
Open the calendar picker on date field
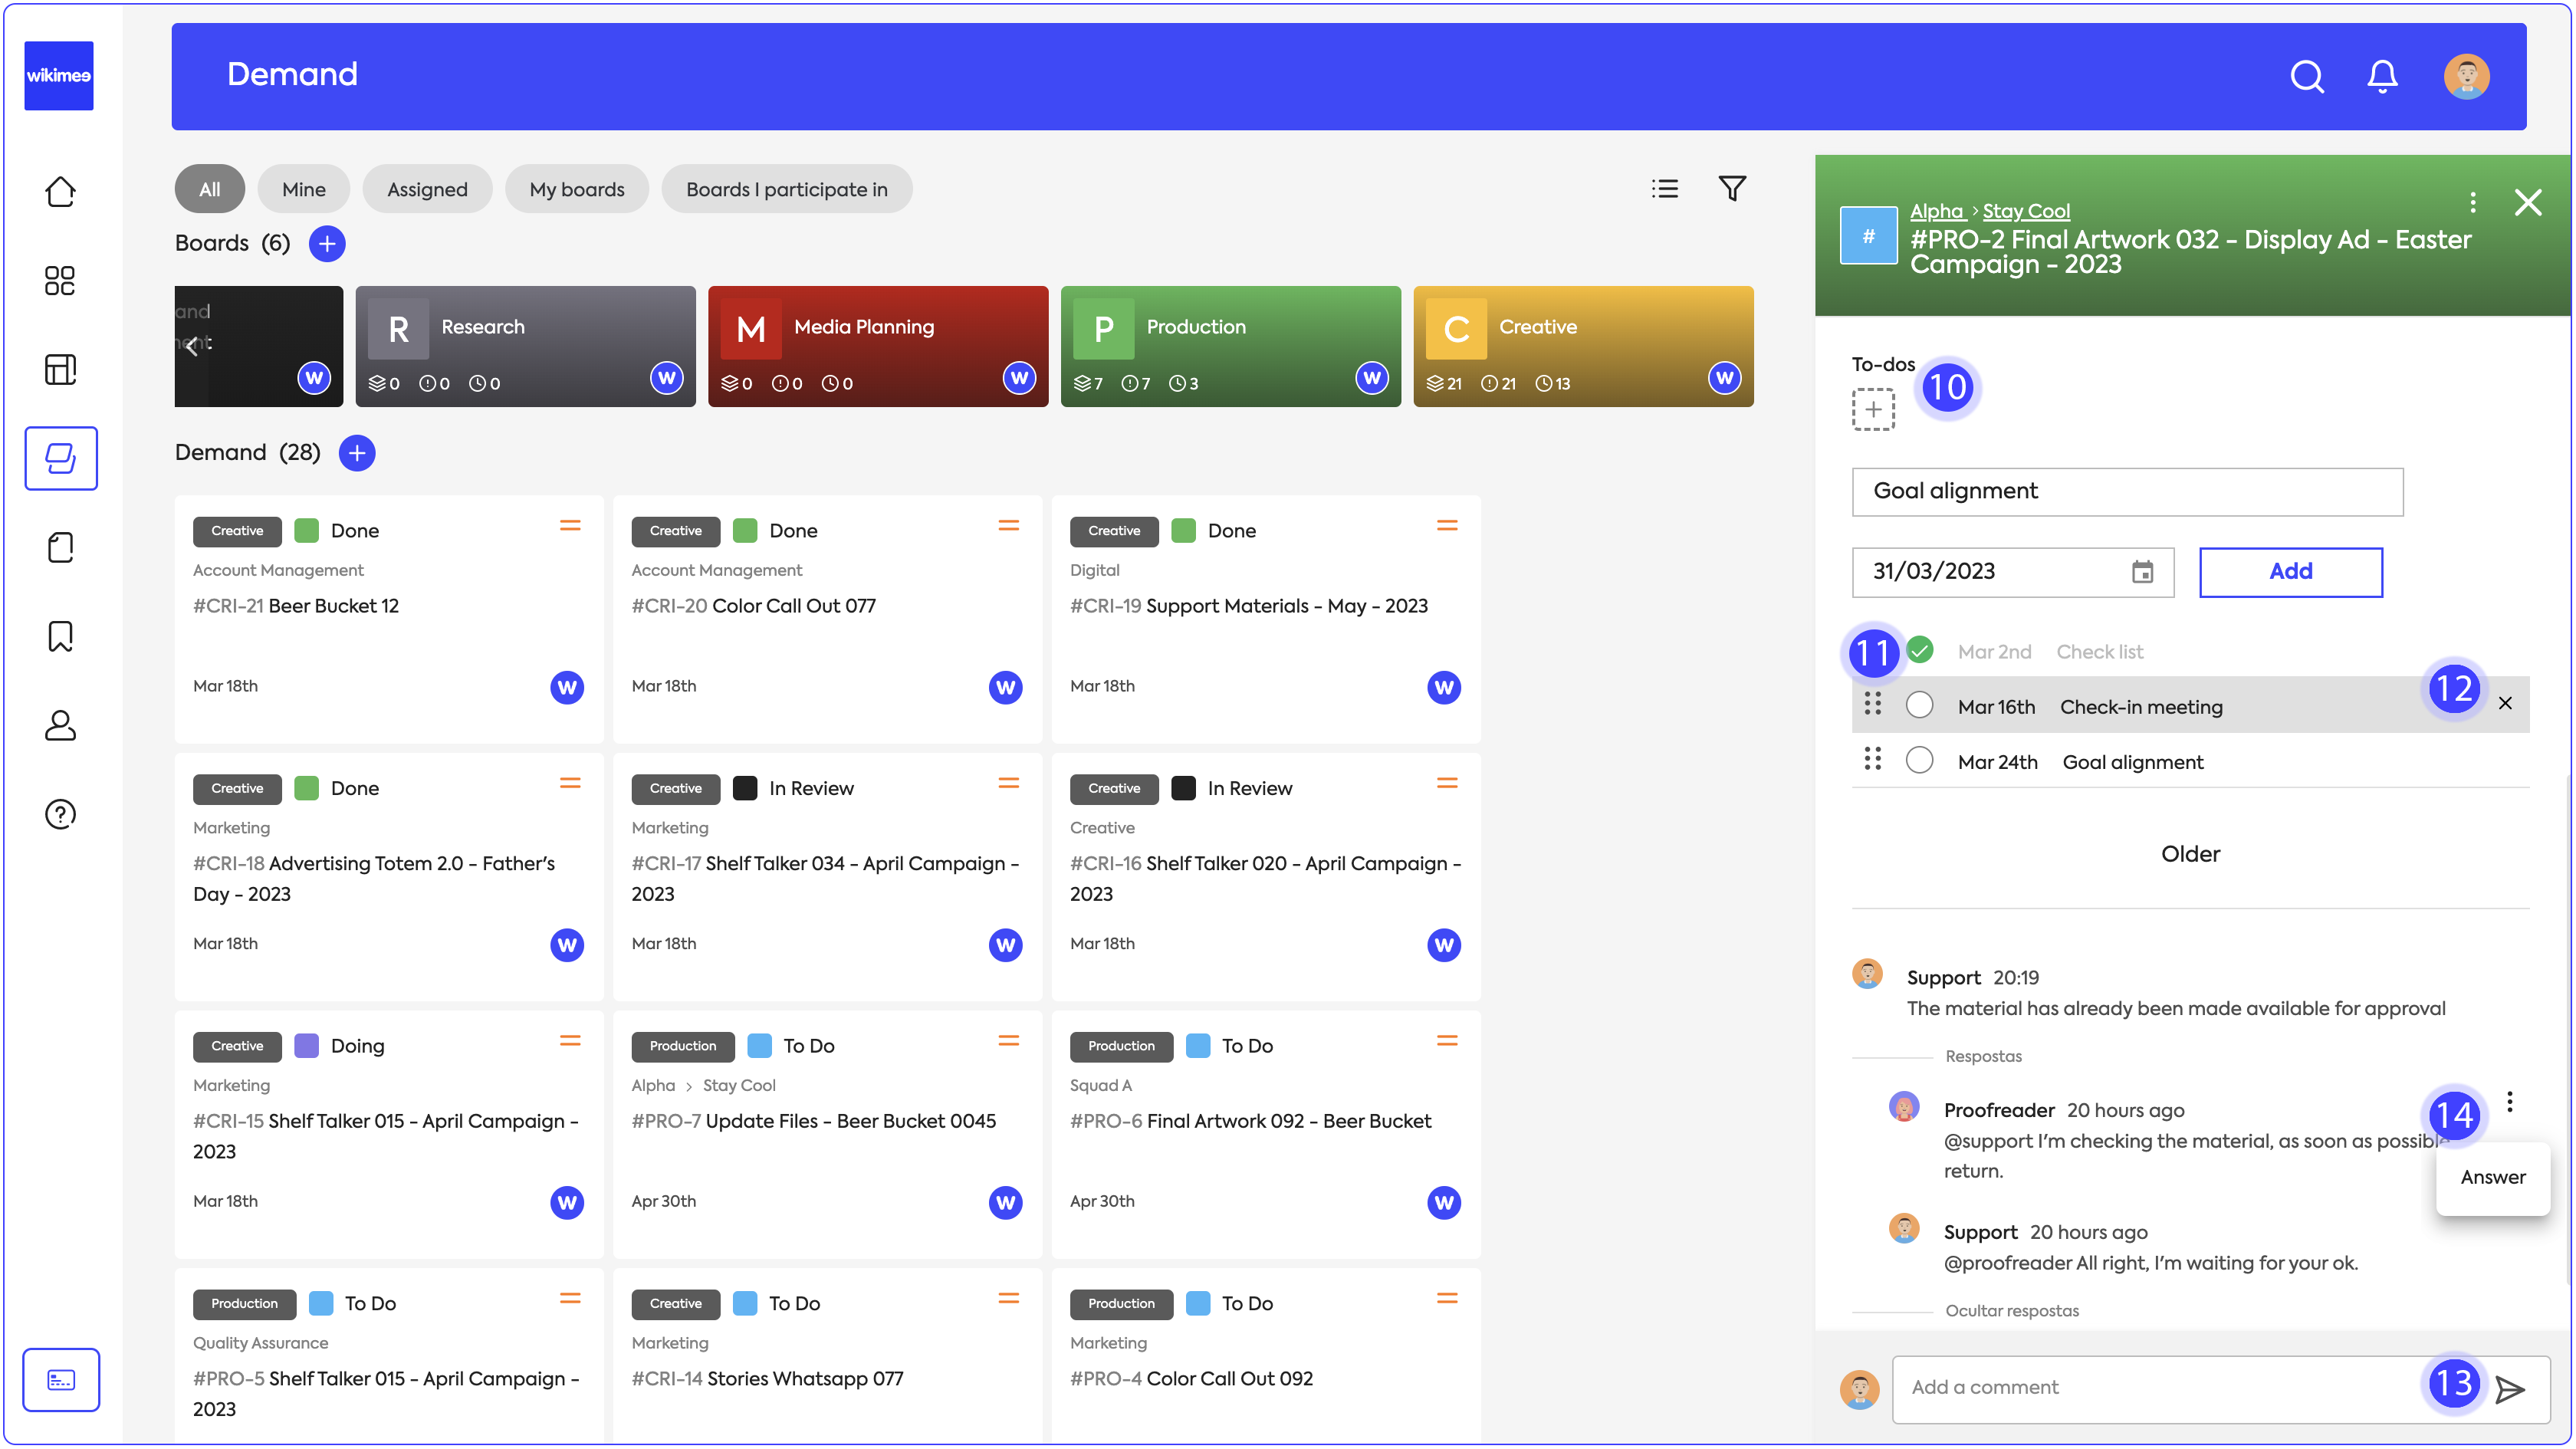2142,572
